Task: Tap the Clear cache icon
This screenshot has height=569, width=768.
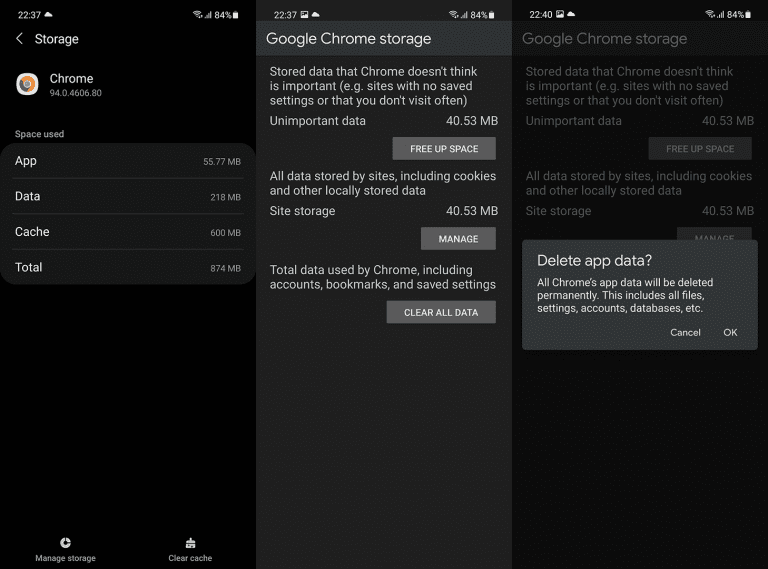Action: pos(190,543)
